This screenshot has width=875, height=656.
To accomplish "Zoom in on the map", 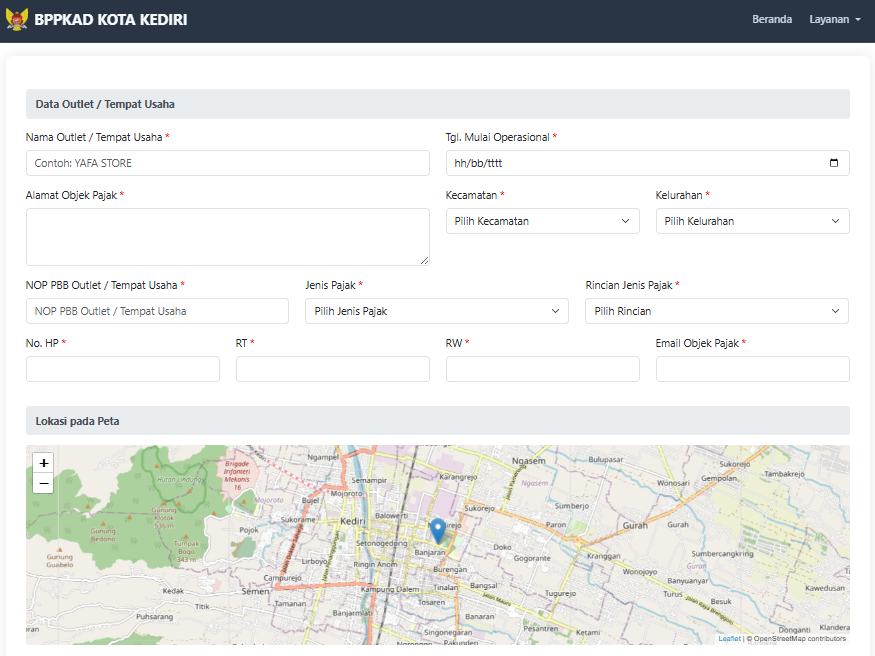I will click(44, 463).
